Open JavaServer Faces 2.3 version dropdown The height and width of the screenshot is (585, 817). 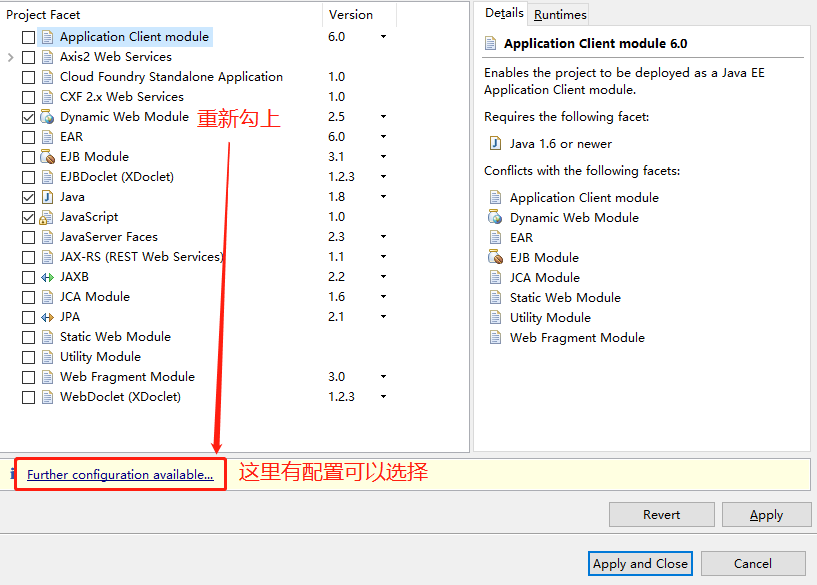click(383, 237)
